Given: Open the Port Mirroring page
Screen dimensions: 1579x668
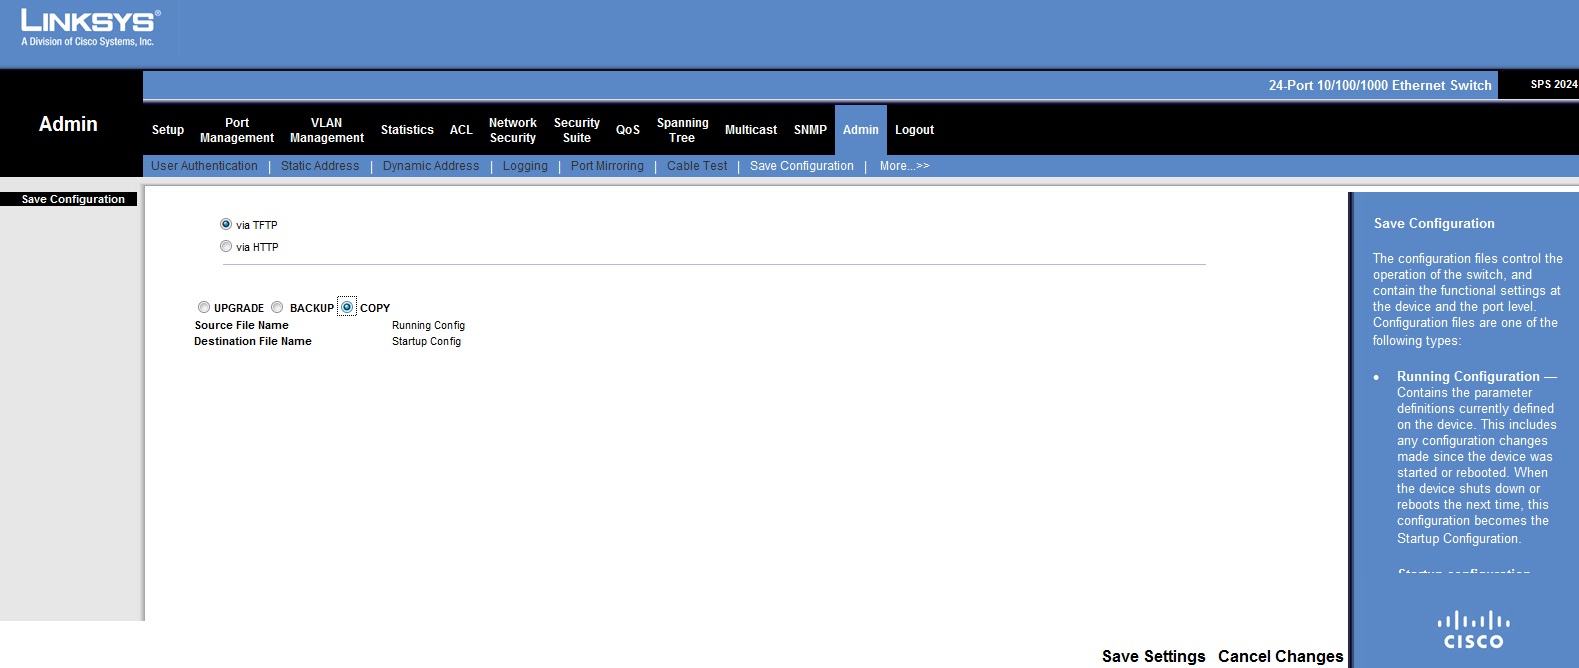Looking at the screenshot, I should click(x=607, y=166).
